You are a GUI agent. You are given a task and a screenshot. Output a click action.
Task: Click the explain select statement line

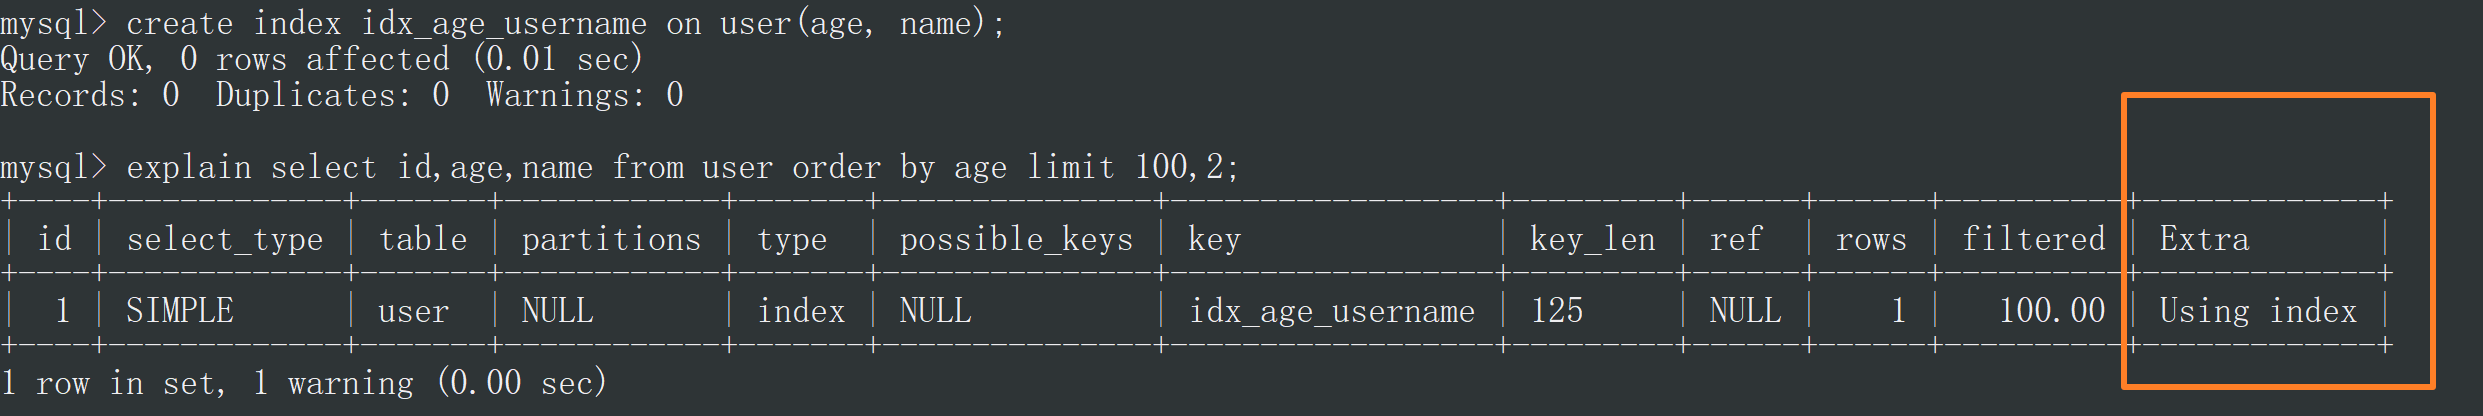(620, 167)
